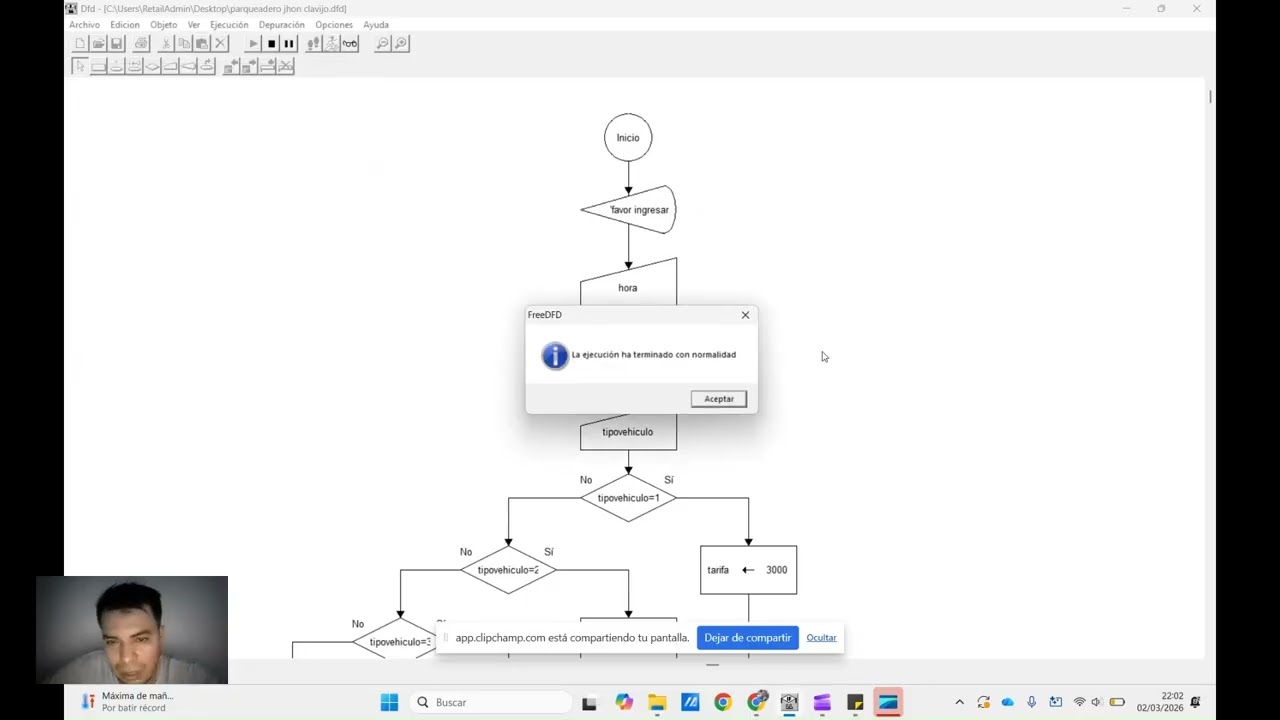Open the debugger watch glasses icon
Screen dimensions: 1280x720
350,43
